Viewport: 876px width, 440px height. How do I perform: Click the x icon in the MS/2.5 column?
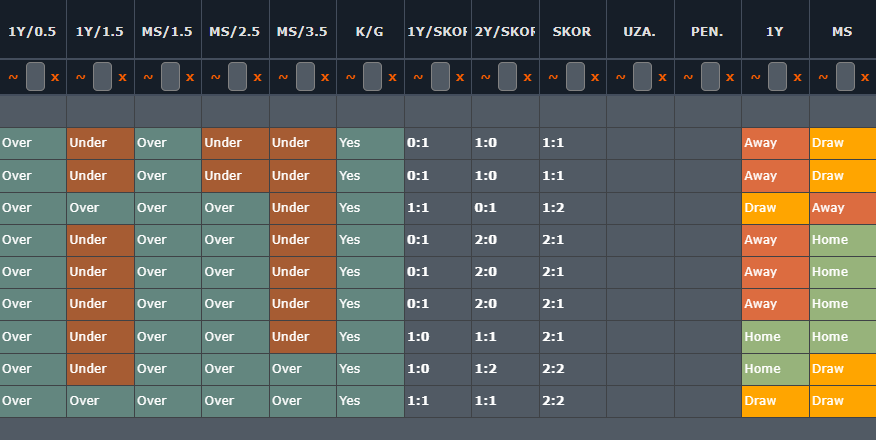pos(258,77)
